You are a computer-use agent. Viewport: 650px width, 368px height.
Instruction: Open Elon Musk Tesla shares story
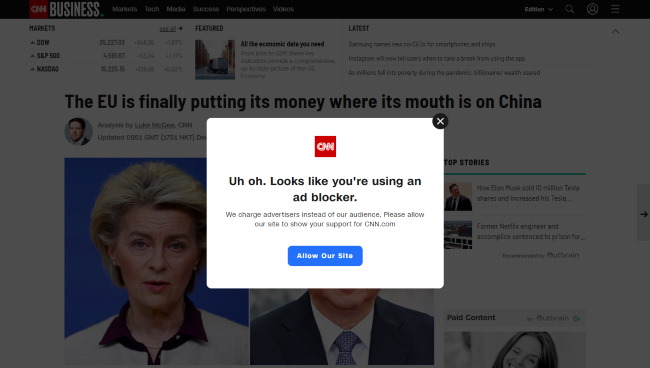(x=528, y=193)
